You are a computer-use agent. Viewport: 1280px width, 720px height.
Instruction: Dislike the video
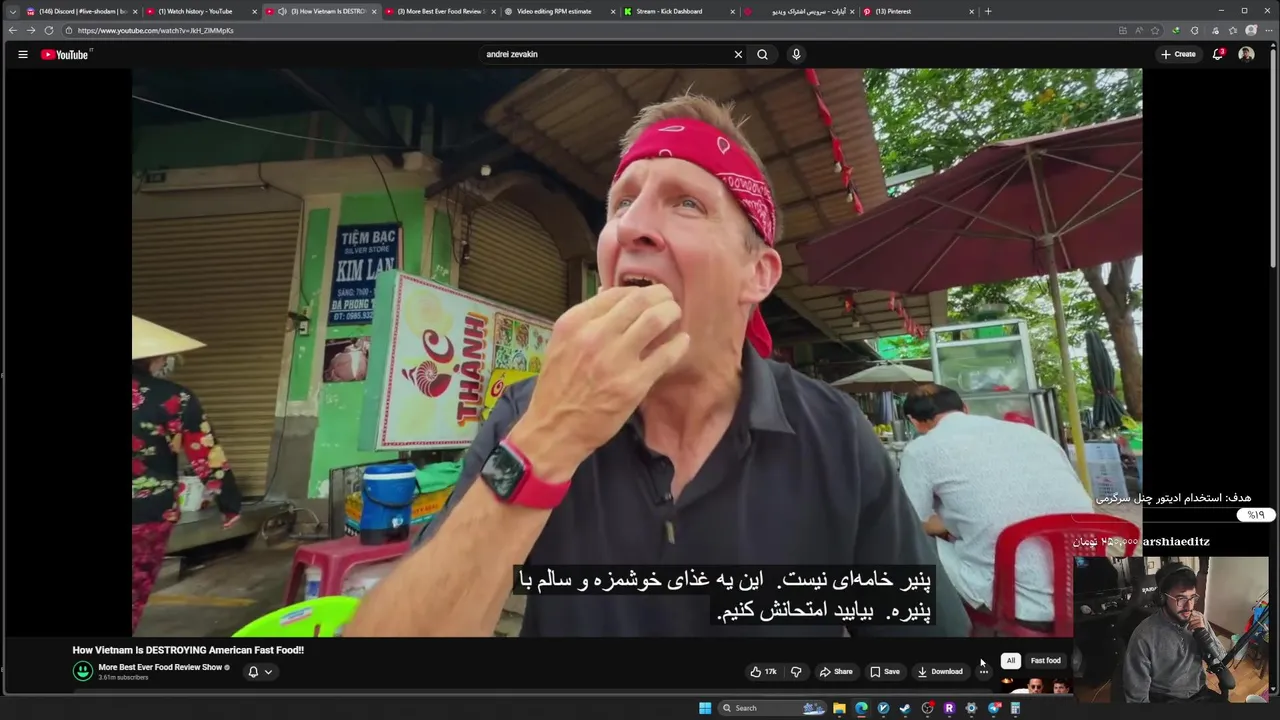tap(796, 672)
